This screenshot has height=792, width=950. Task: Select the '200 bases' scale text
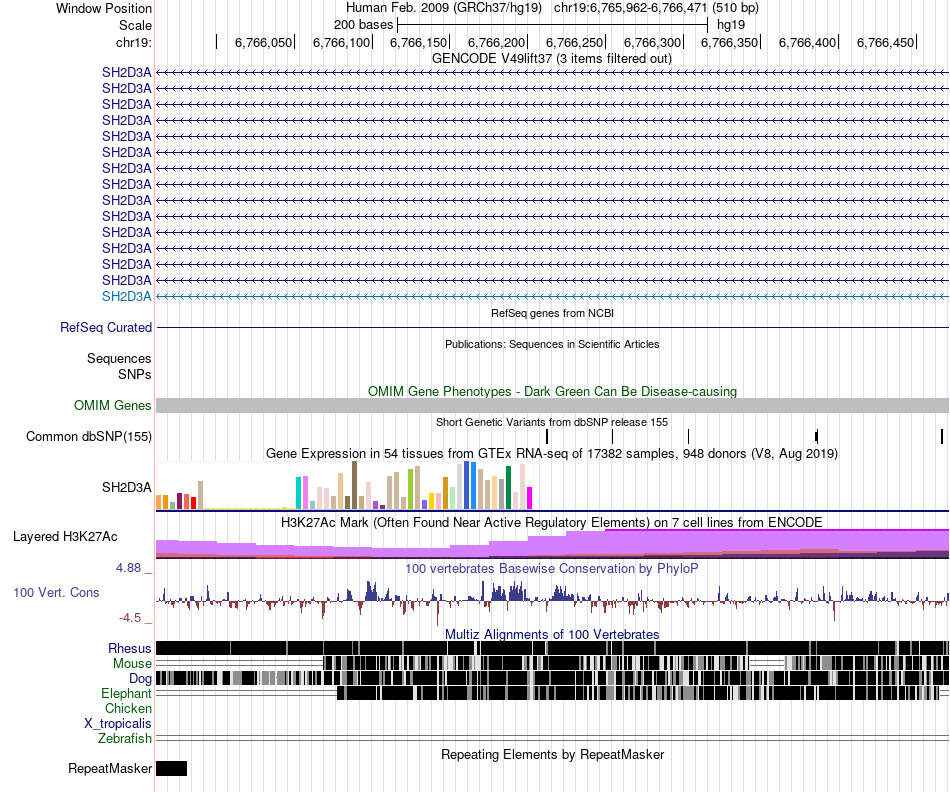363,25
